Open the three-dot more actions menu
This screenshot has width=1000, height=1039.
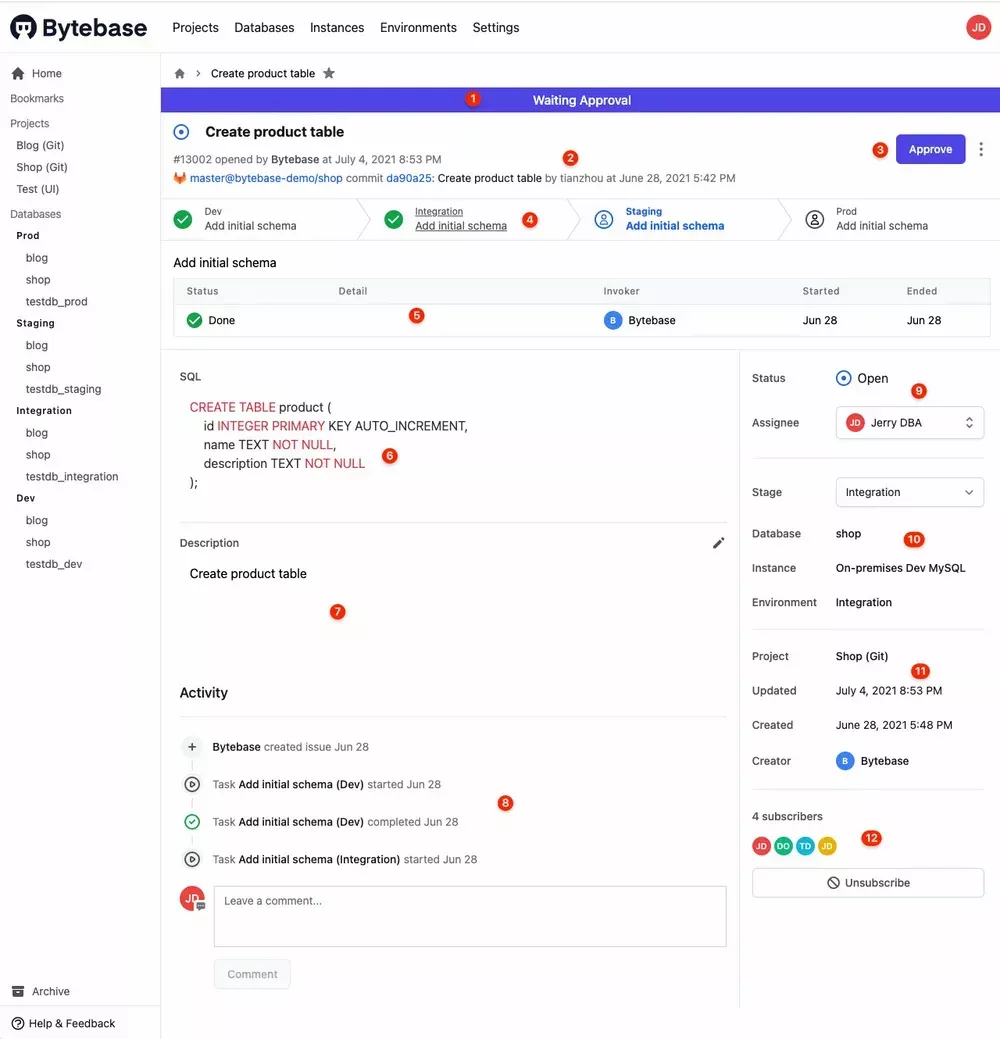pyautogui.click(x=981, y=149)
